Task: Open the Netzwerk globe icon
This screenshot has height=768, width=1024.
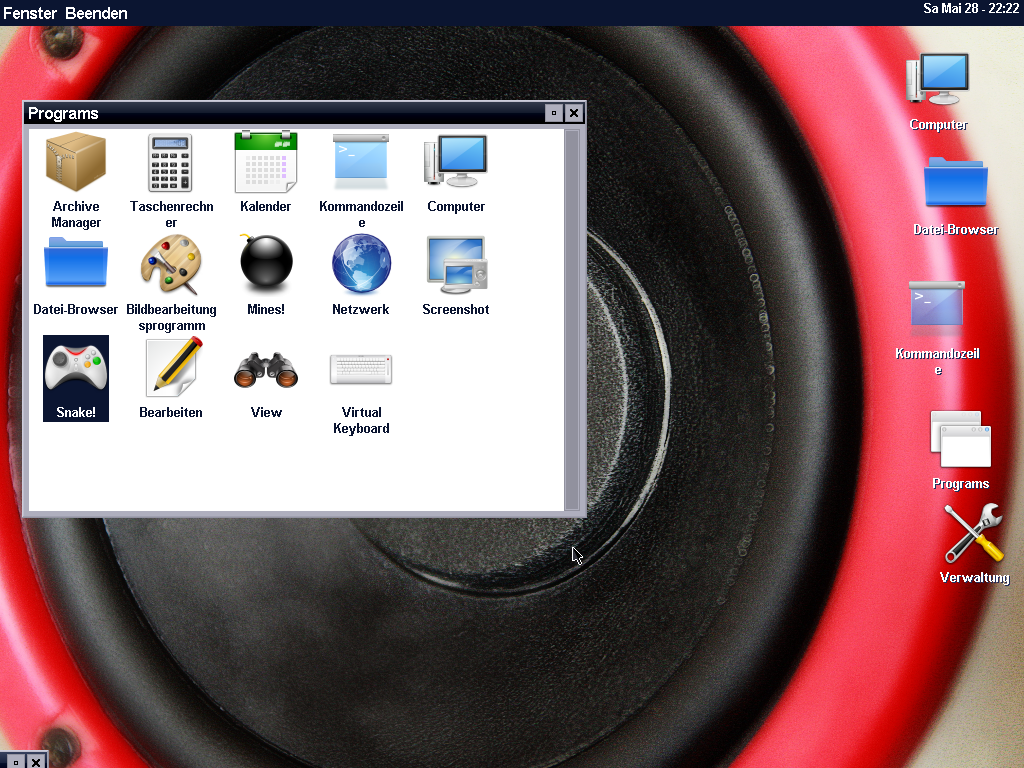Action: tap(361, 266)
